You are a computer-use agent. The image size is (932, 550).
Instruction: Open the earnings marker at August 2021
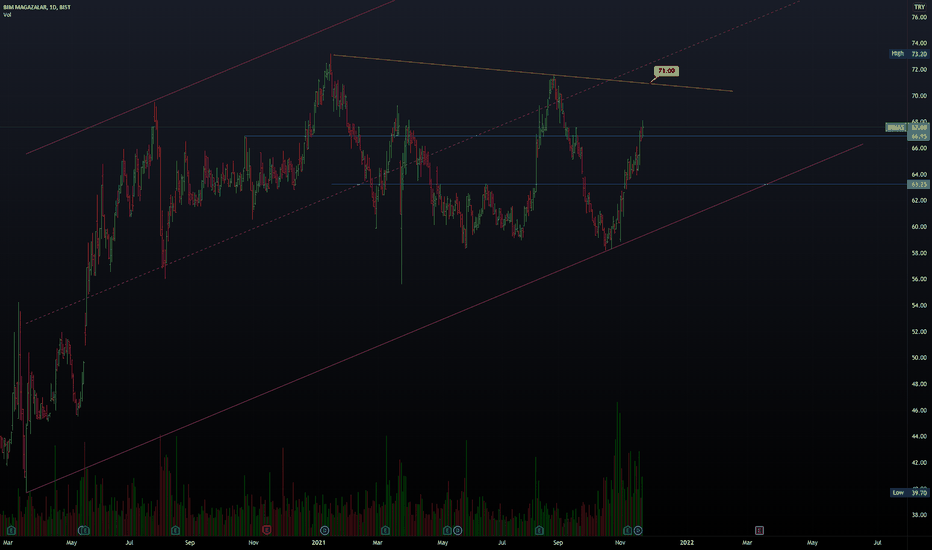(x=539, y=530)
